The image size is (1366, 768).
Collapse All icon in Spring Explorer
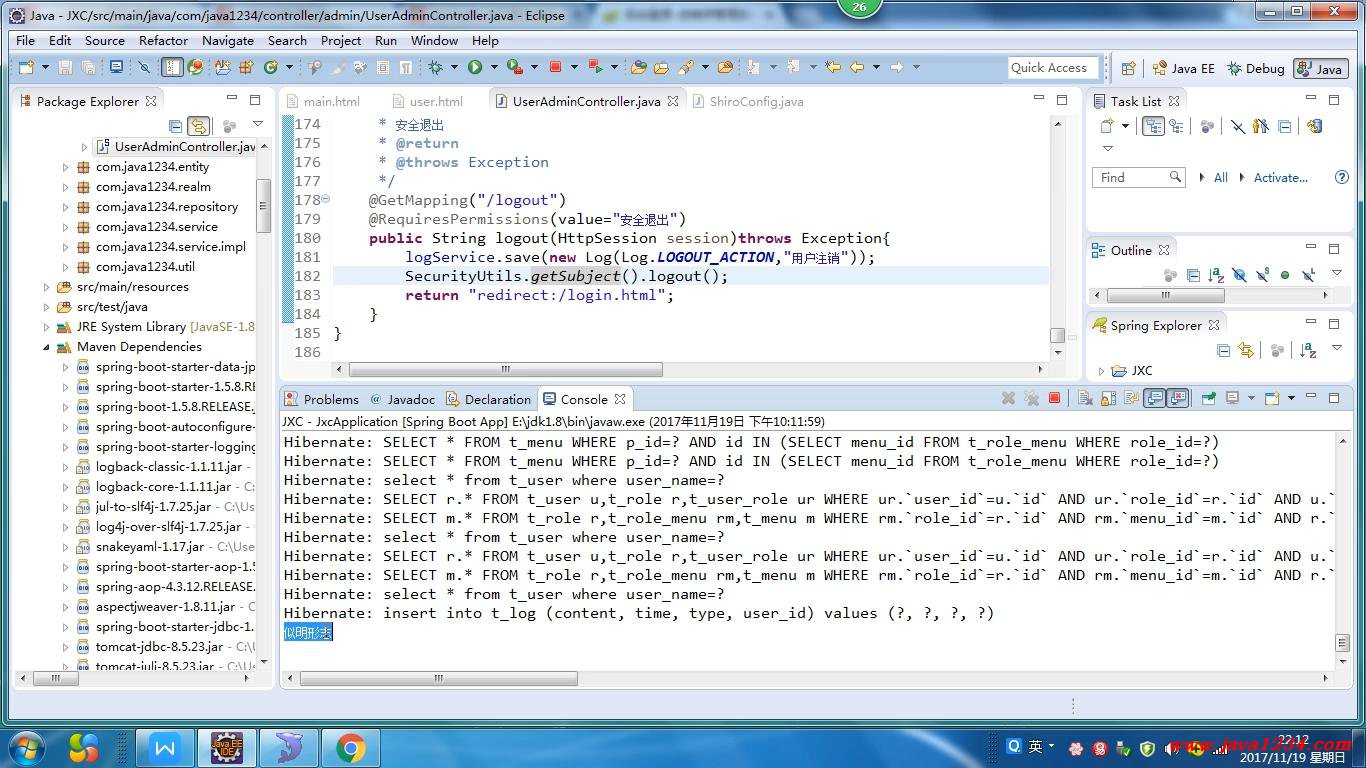1223,350
